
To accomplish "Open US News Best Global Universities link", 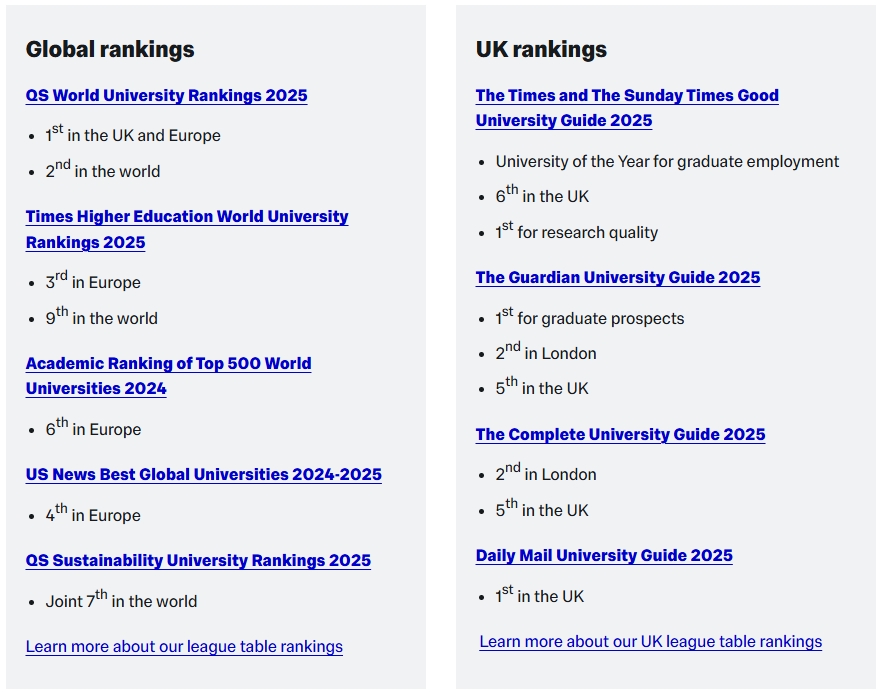I will [x=203, y=474].
